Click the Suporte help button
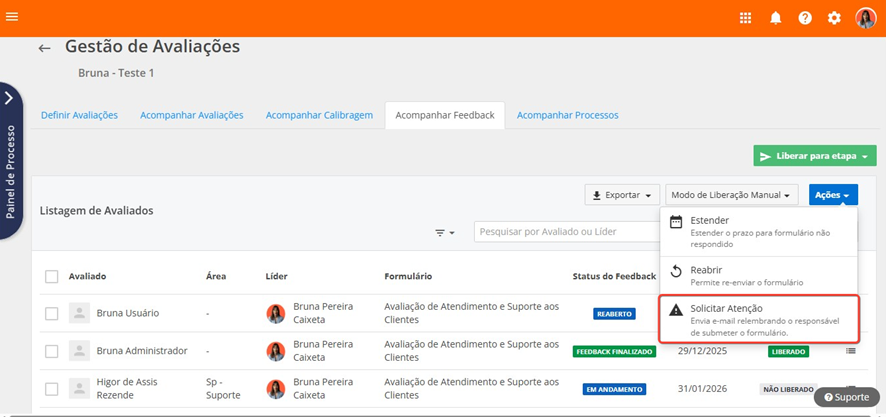The width and height of the screenshot is (886, 417). pyautogui.click(x=846, y=397)
